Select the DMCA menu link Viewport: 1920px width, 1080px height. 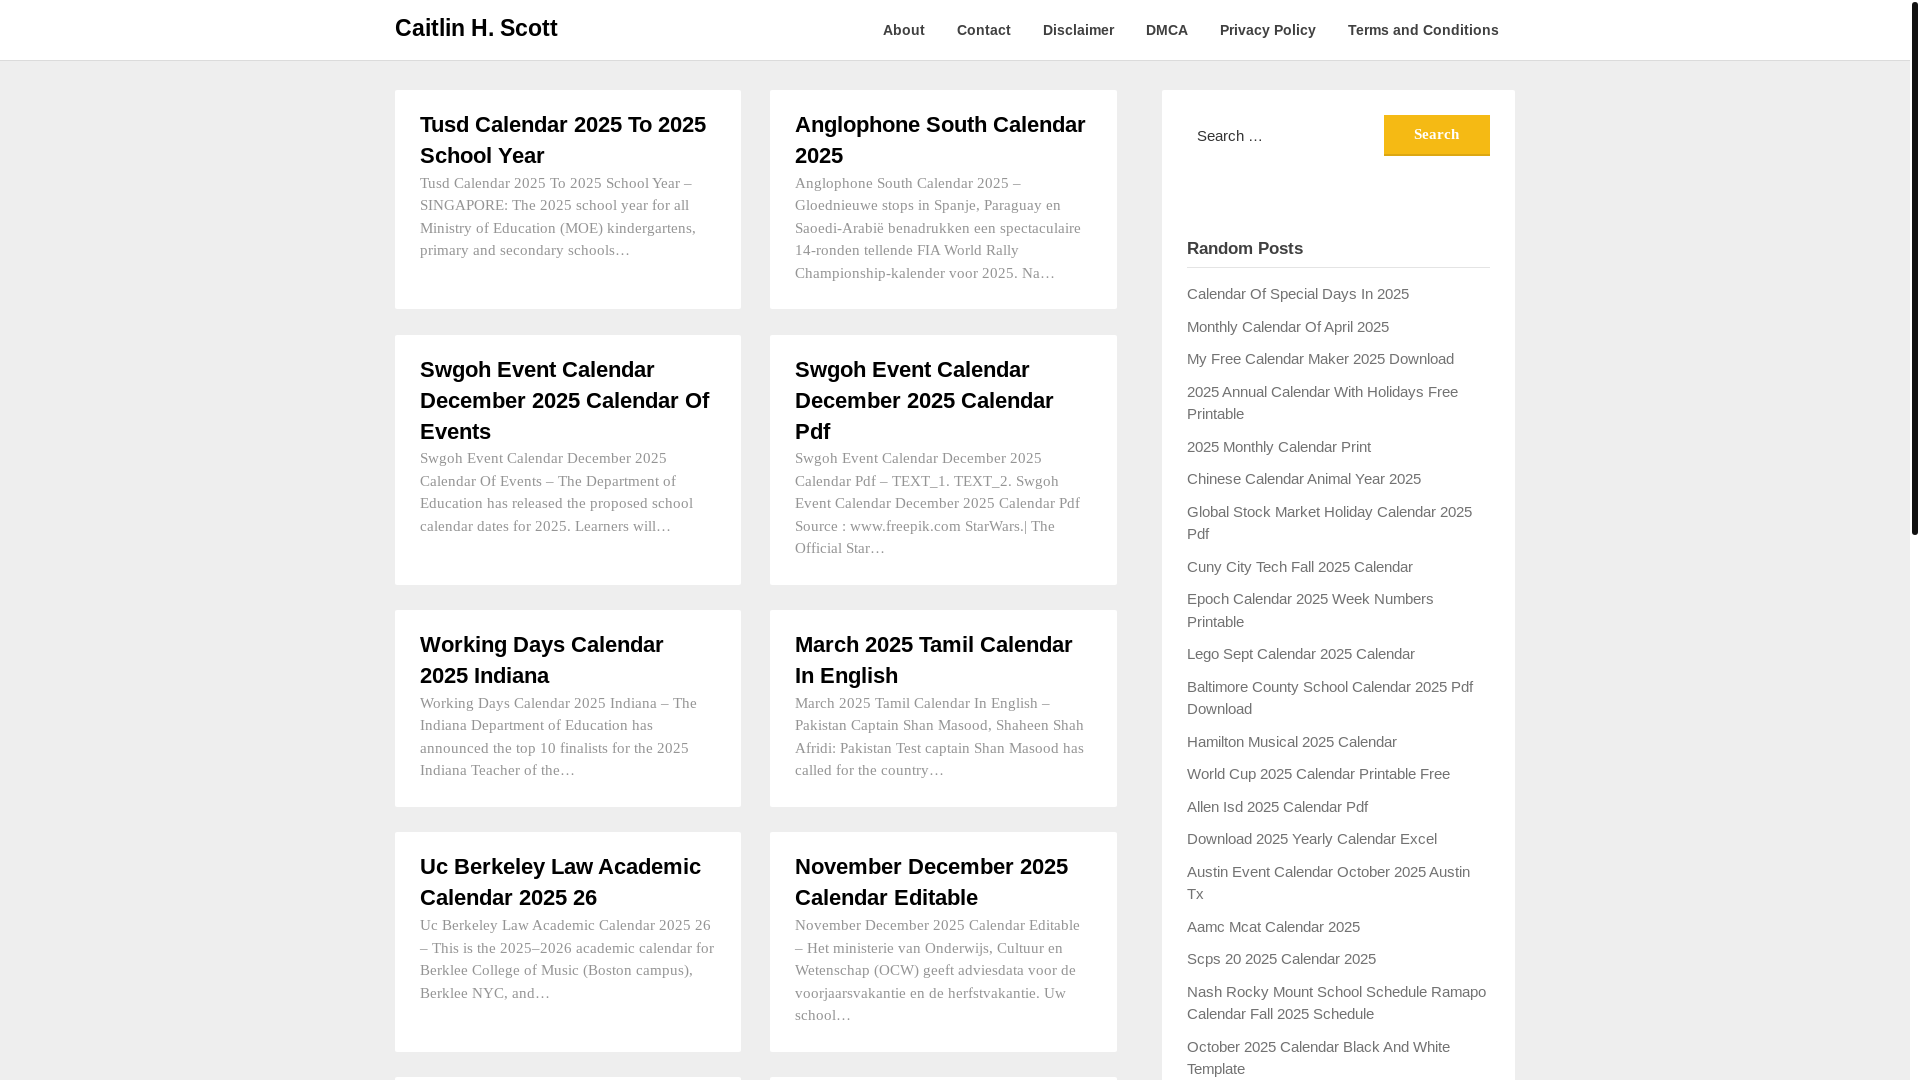(x=1166, y=30)
